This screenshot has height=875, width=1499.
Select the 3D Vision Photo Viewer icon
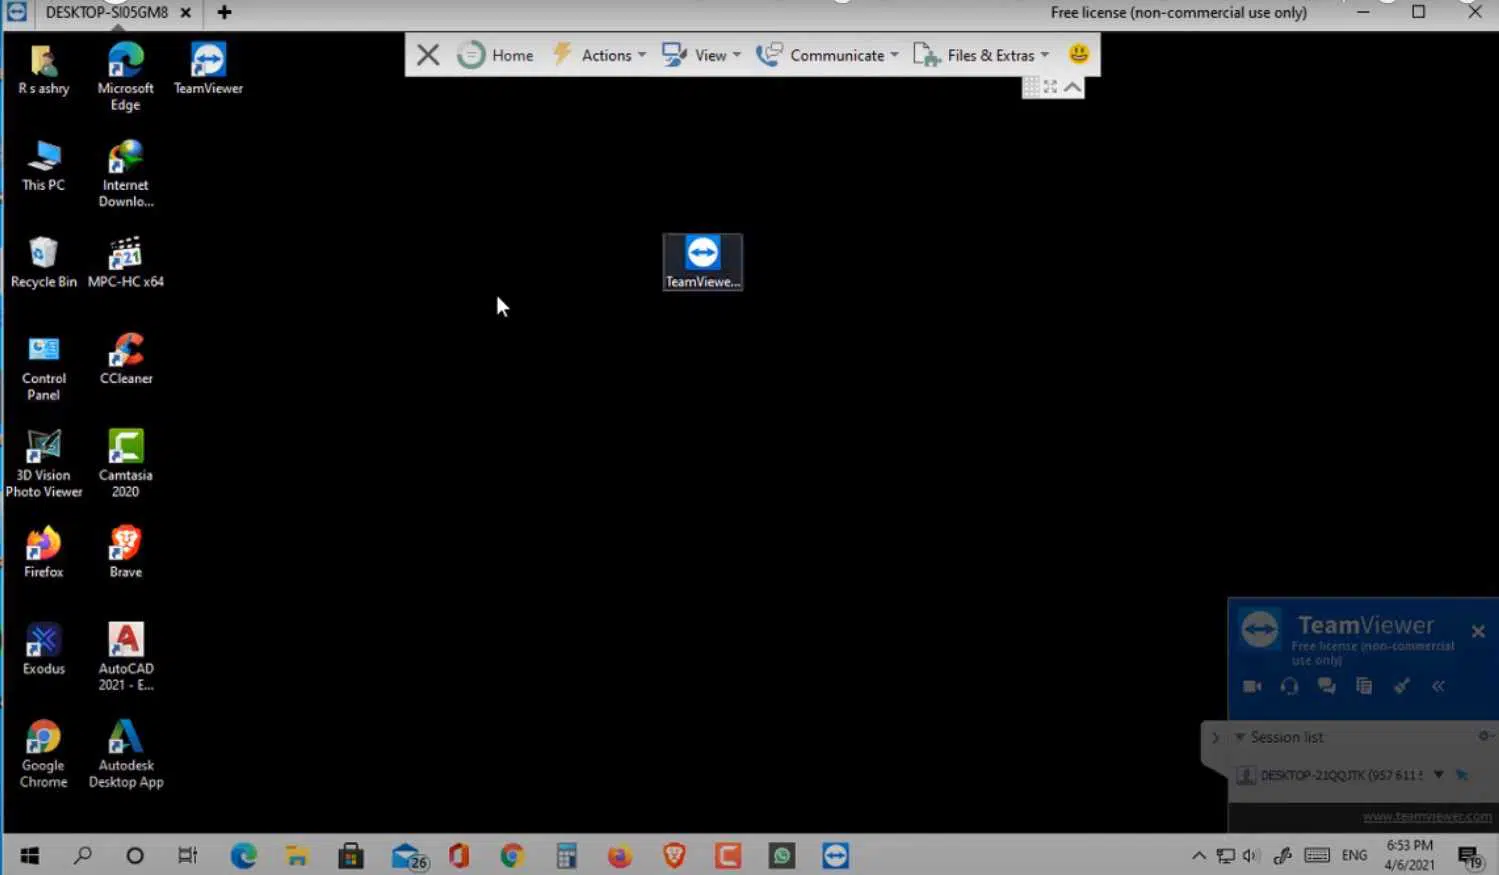tap(44, 464)
